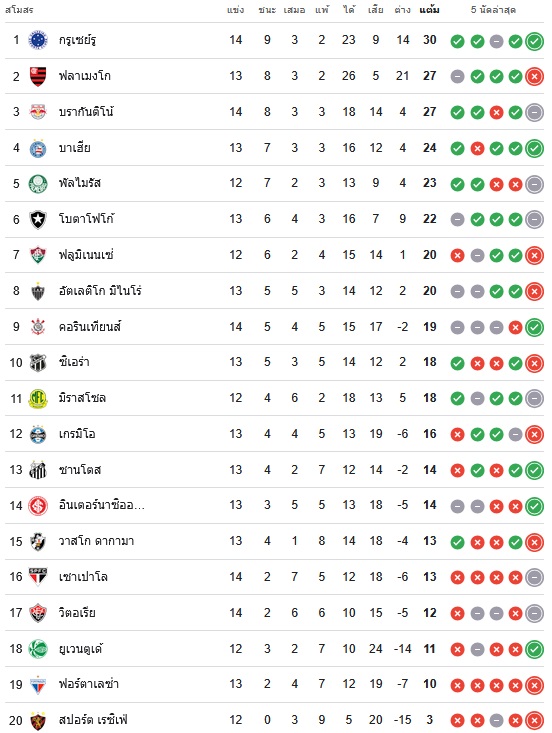The height and width of the screenshot is (733, 552).
Task: Click Flamengo's latest match loss indicator
Action: tap(534, 77)
